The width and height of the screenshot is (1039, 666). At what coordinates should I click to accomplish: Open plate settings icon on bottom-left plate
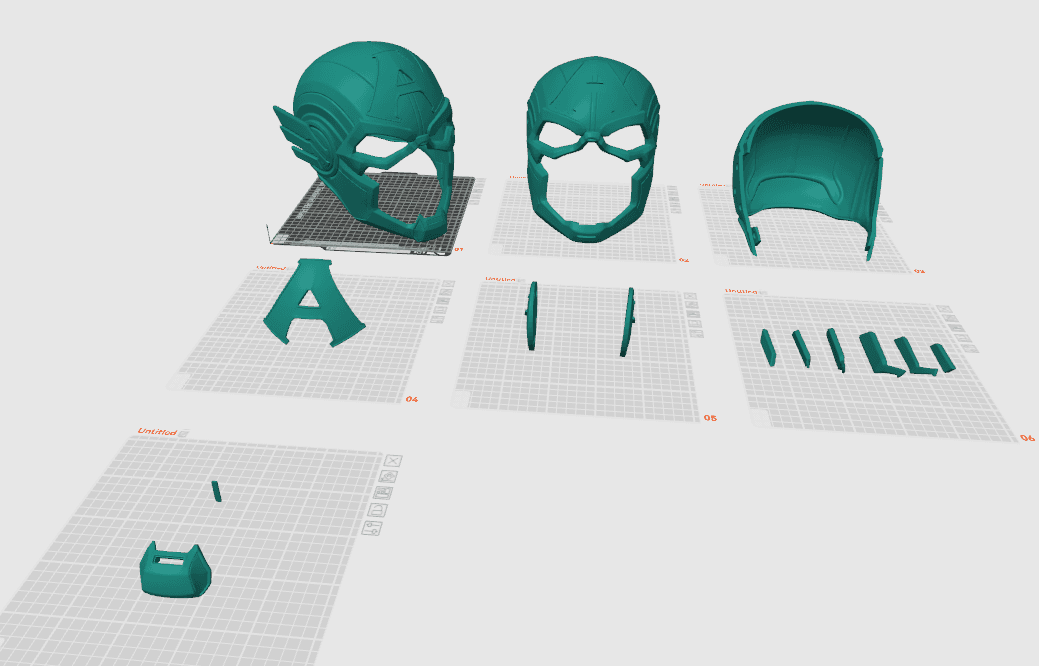[372, 528]
